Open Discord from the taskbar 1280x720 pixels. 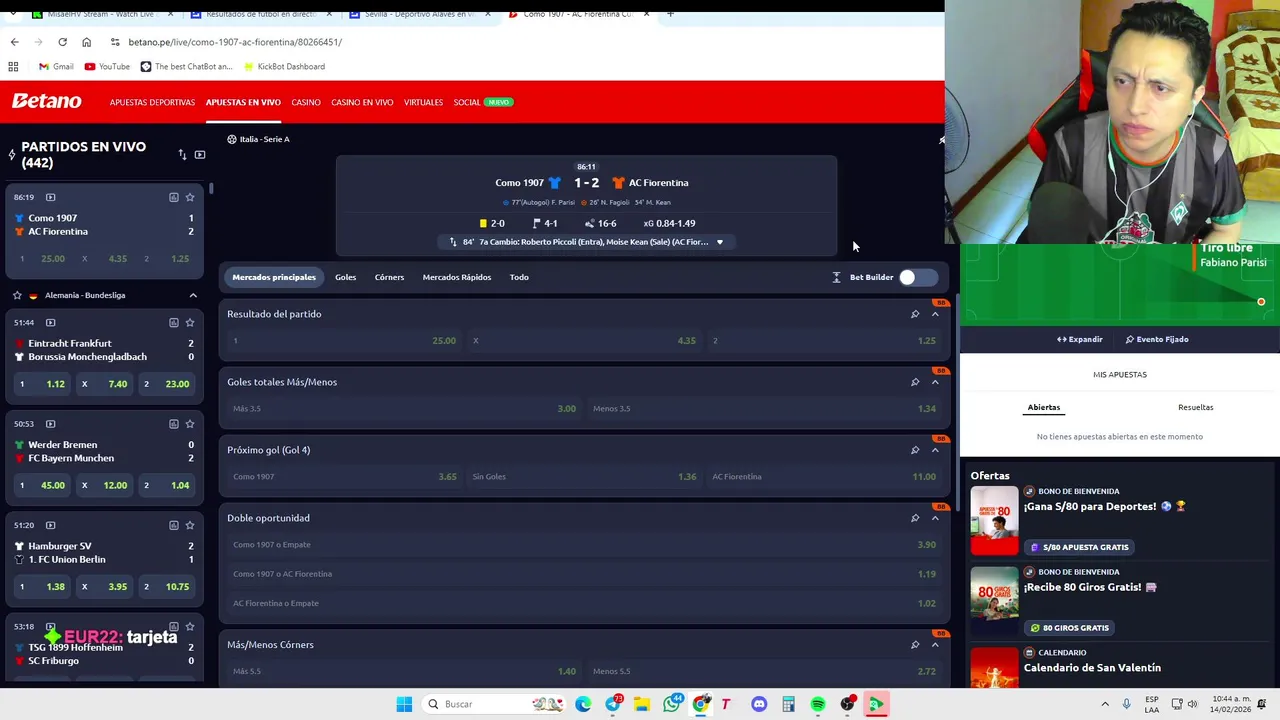click(x=759, y=704)
